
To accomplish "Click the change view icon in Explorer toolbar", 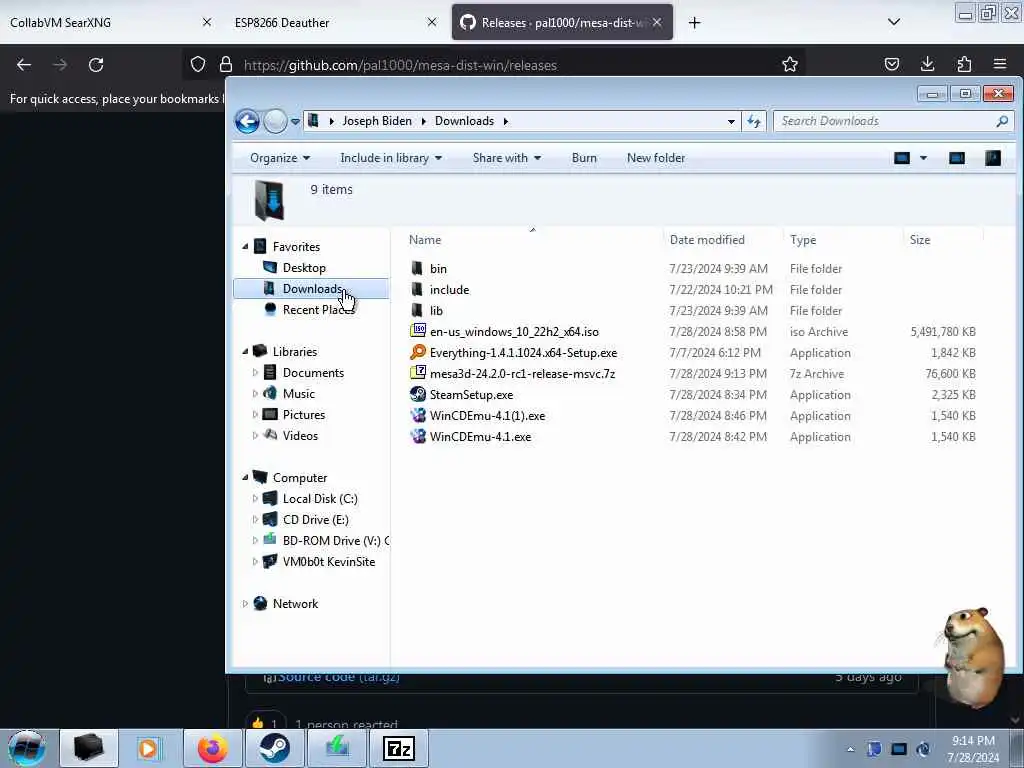I will coord(902,158).
